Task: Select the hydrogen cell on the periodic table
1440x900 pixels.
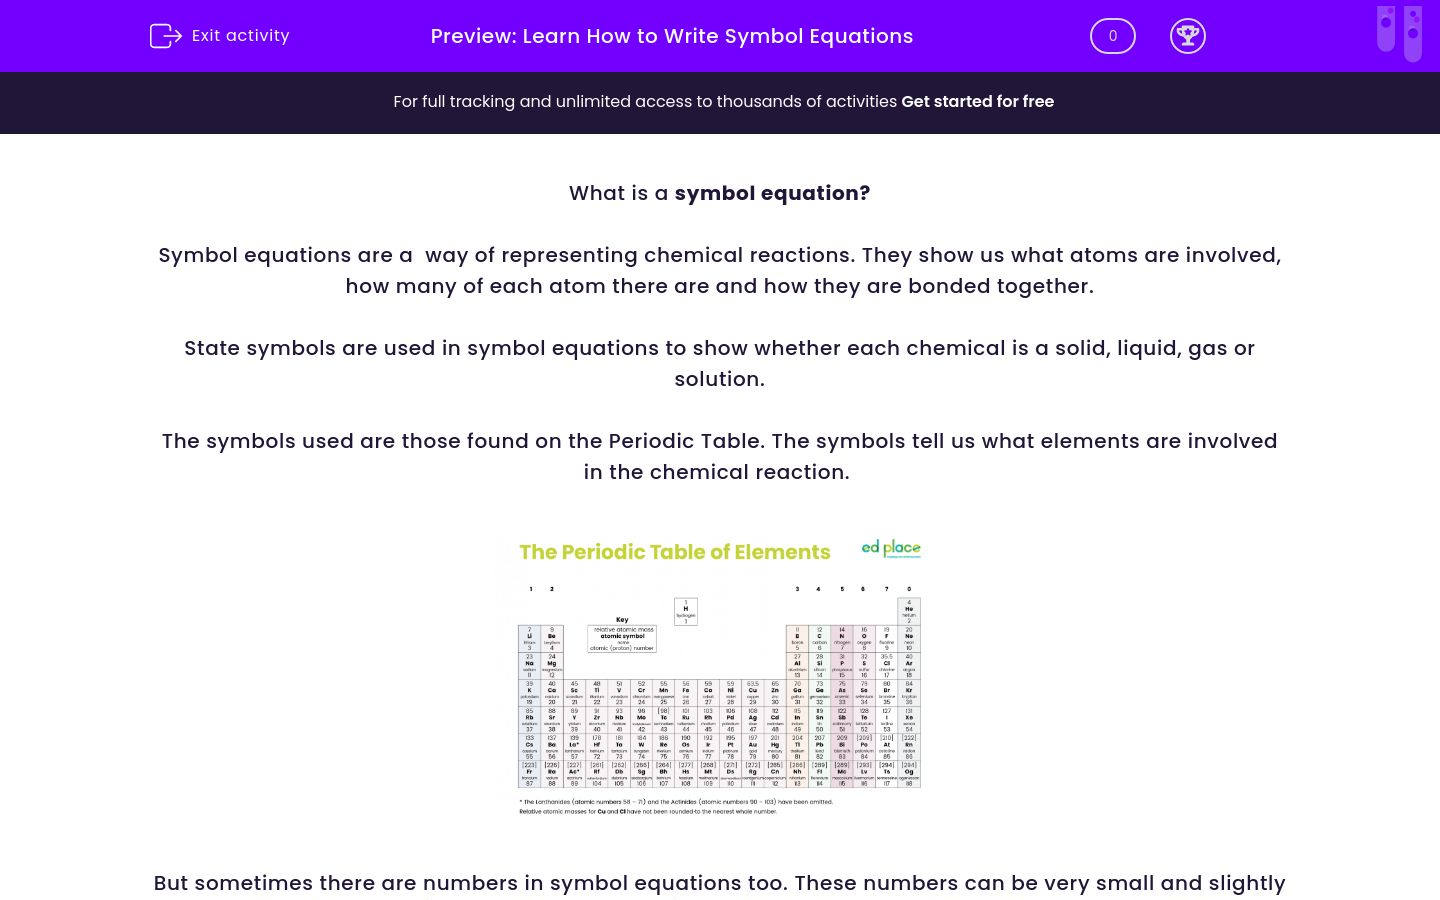Action: coord(685,610)
